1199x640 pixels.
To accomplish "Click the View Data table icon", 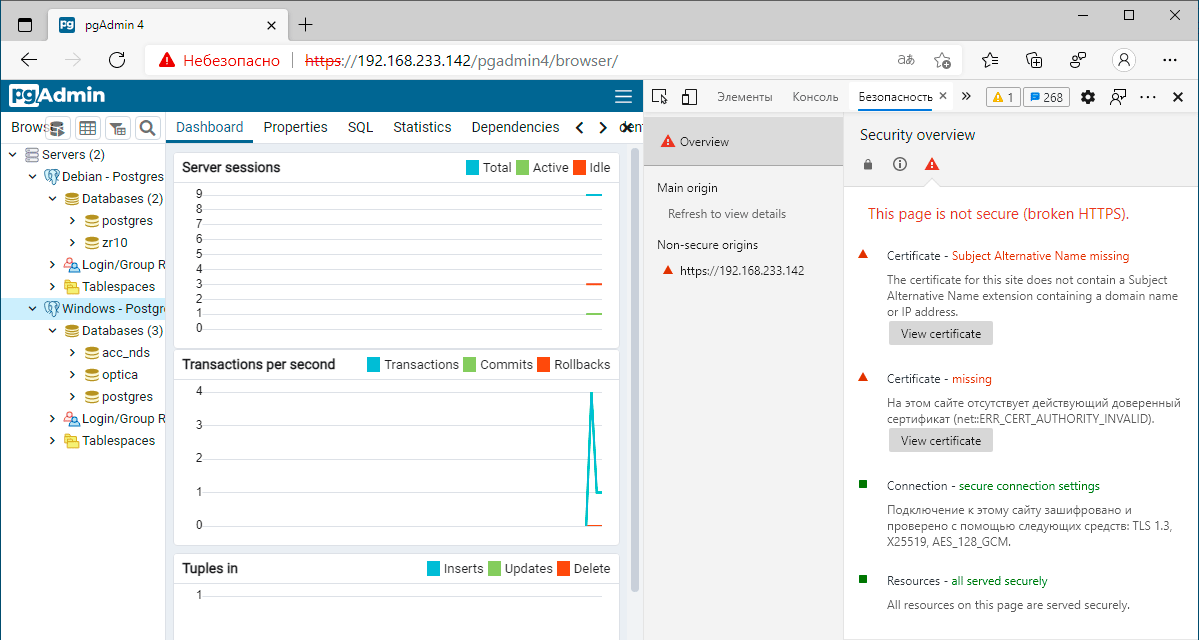I will [88, 128].
